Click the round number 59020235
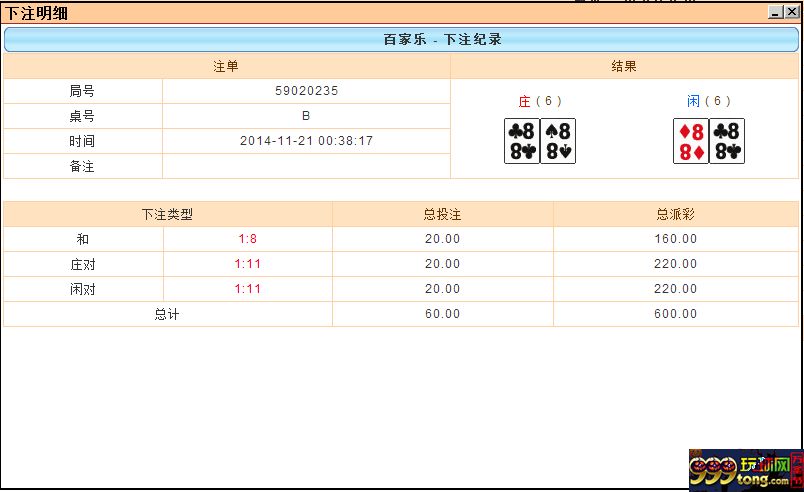 click(x=306, y=91)
